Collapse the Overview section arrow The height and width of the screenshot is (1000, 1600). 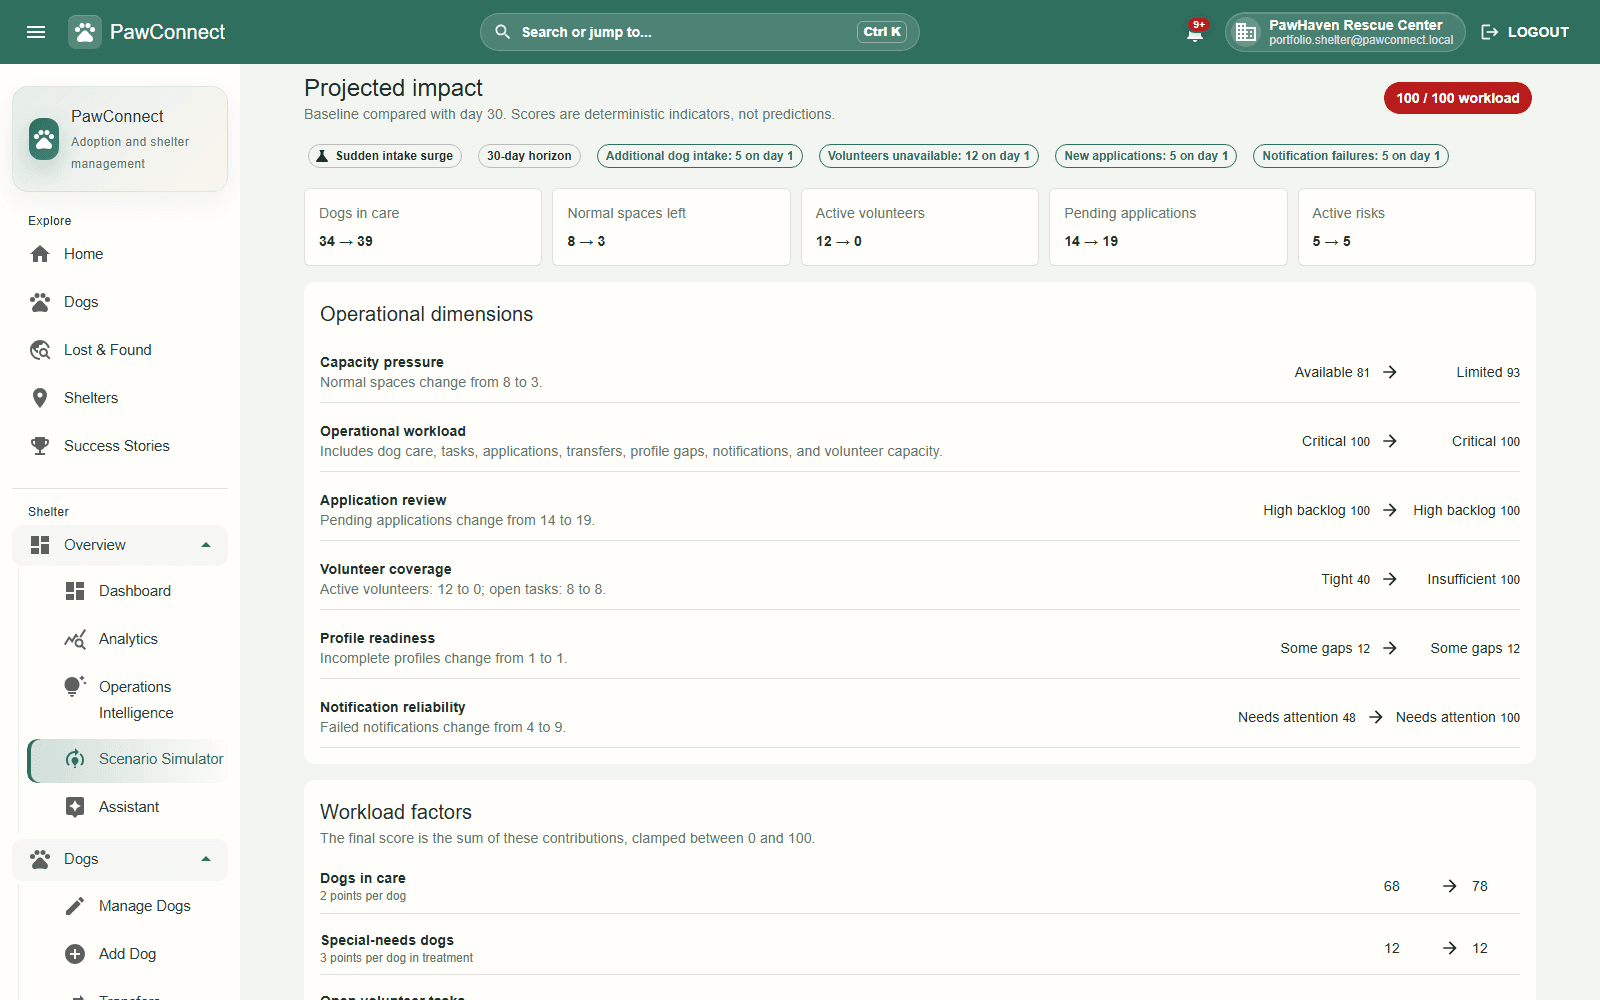pos(206,545)
